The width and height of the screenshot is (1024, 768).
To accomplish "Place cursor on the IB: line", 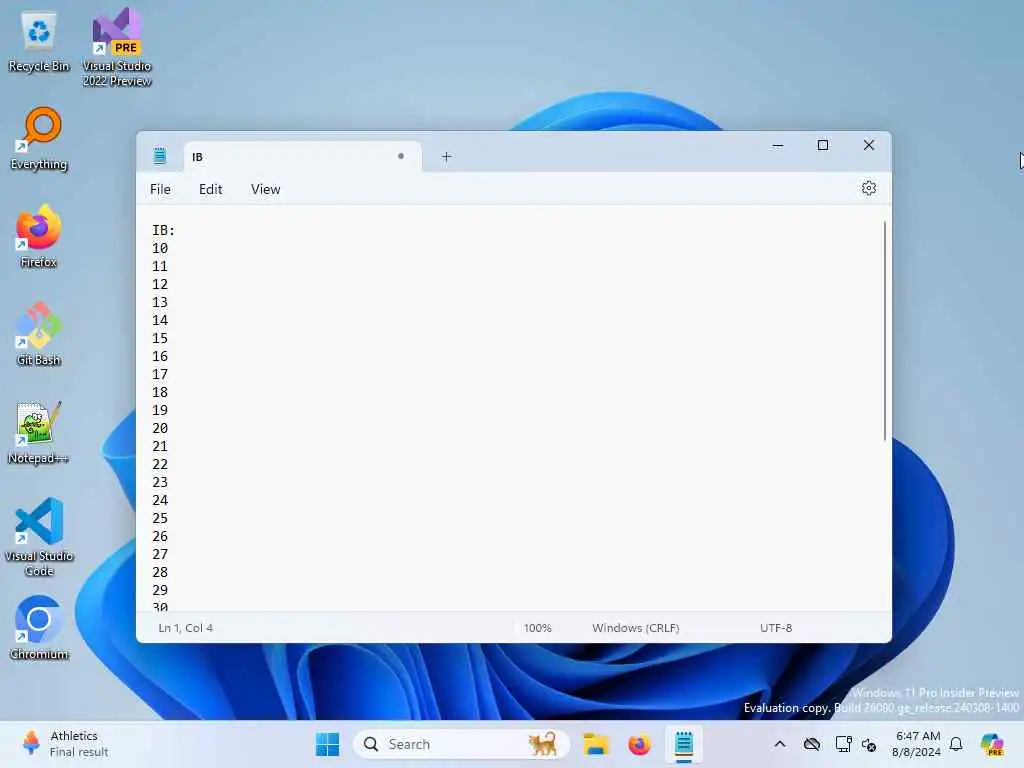I will pyautogui.click(x=164, y=230).
